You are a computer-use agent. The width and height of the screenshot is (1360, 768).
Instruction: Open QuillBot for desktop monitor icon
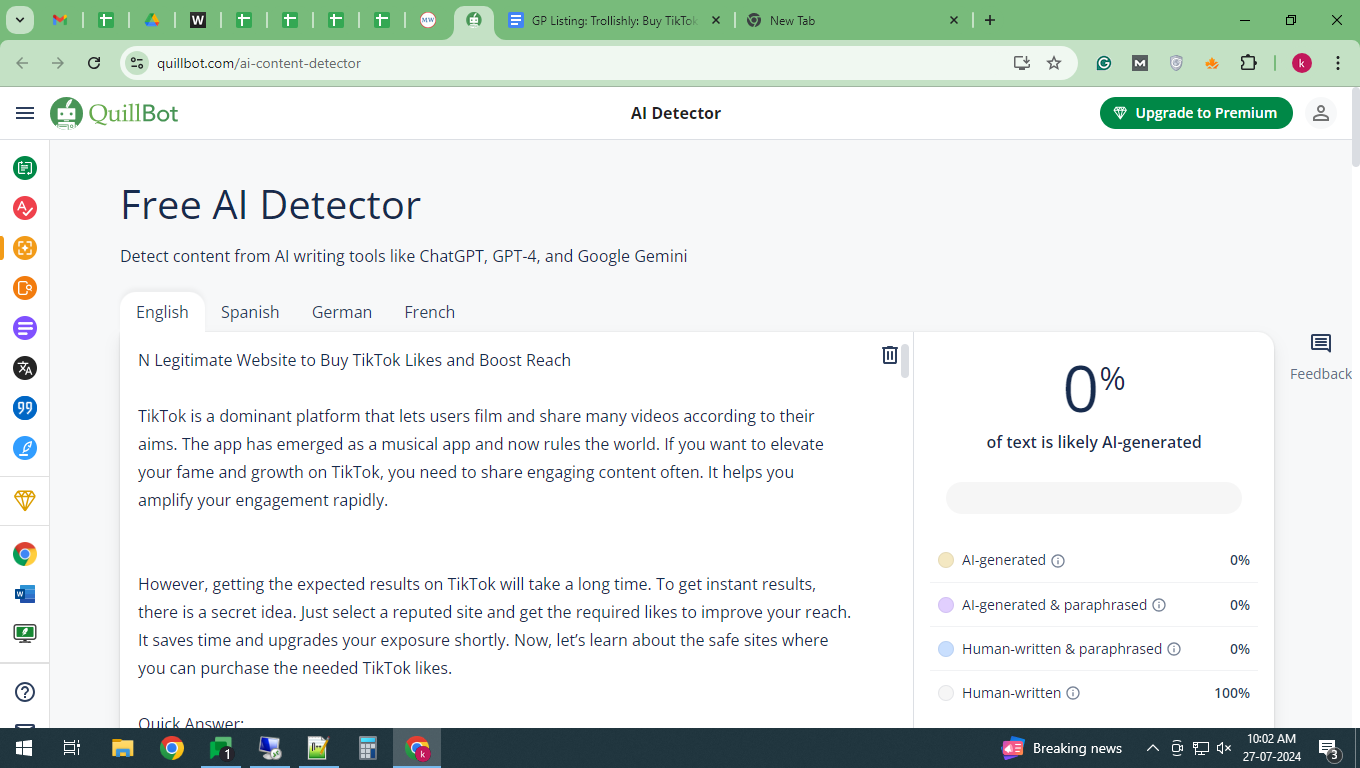click(25, 633)
